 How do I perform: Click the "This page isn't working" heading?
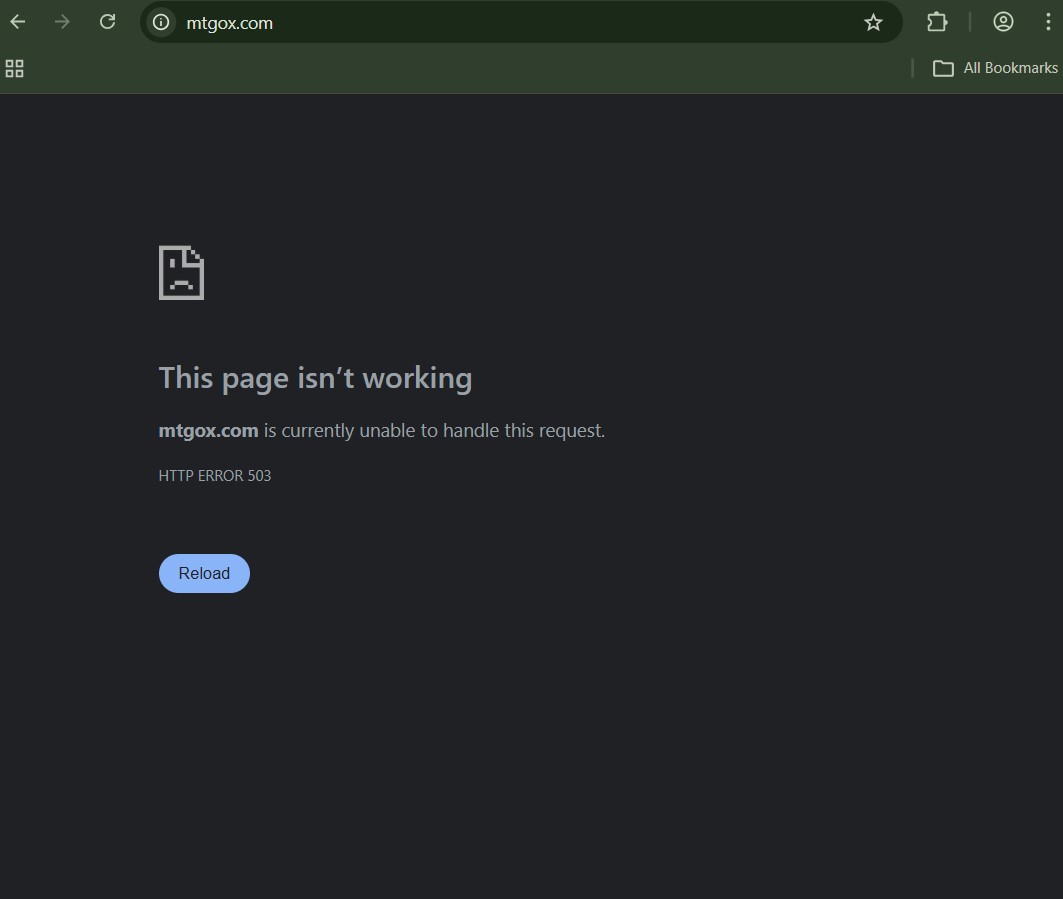click(x=315, y=378)
